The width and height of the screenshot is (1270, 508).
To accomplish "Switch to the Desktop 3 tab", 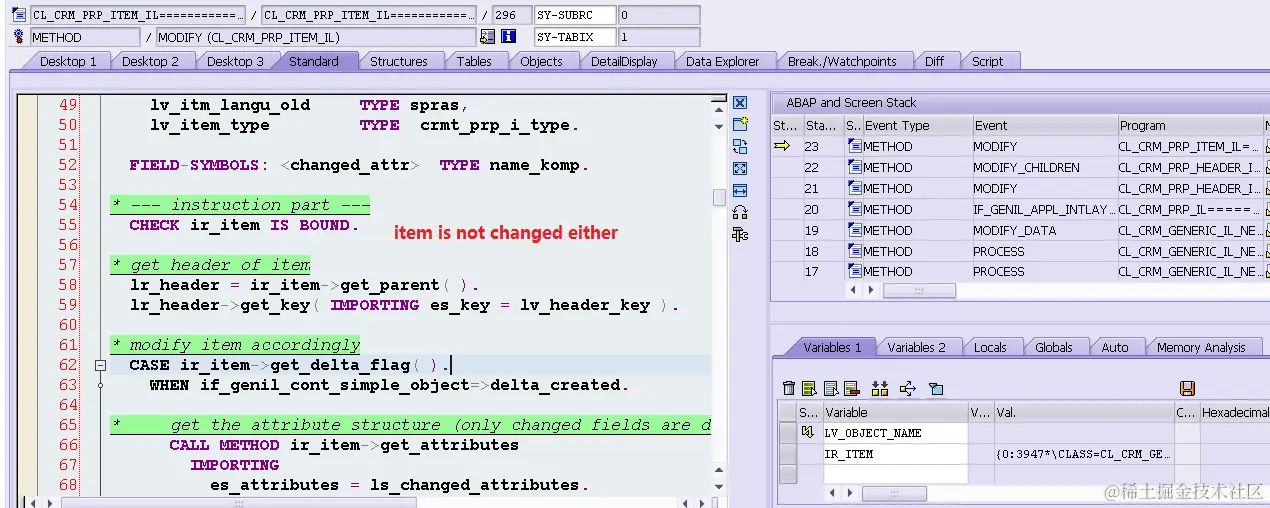I will (235, 61).
